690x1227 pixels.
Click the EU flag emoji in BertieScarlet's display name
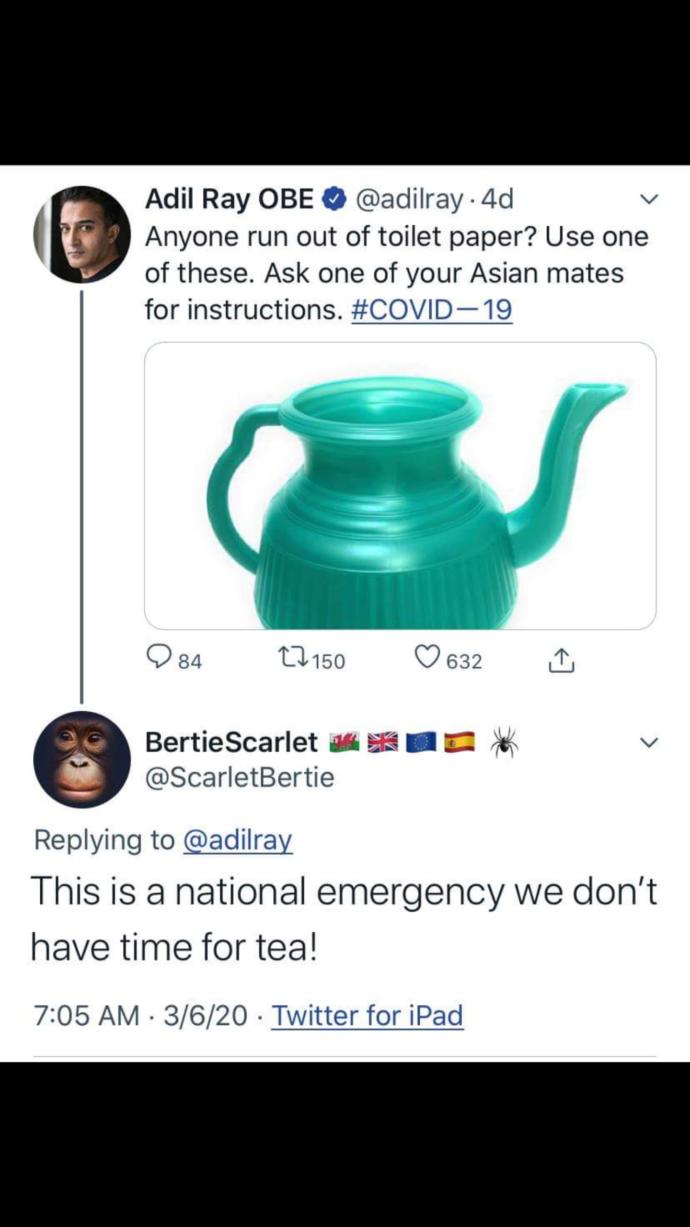click(x=418, y=744)
